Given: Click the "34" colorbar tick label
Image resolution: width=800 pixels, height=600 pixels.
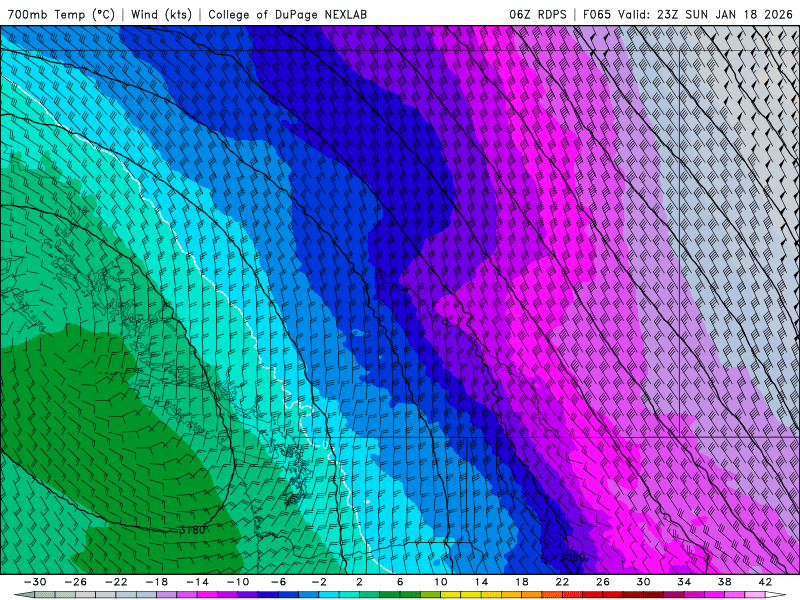Looking at the screenshot, I should point(684,582).
